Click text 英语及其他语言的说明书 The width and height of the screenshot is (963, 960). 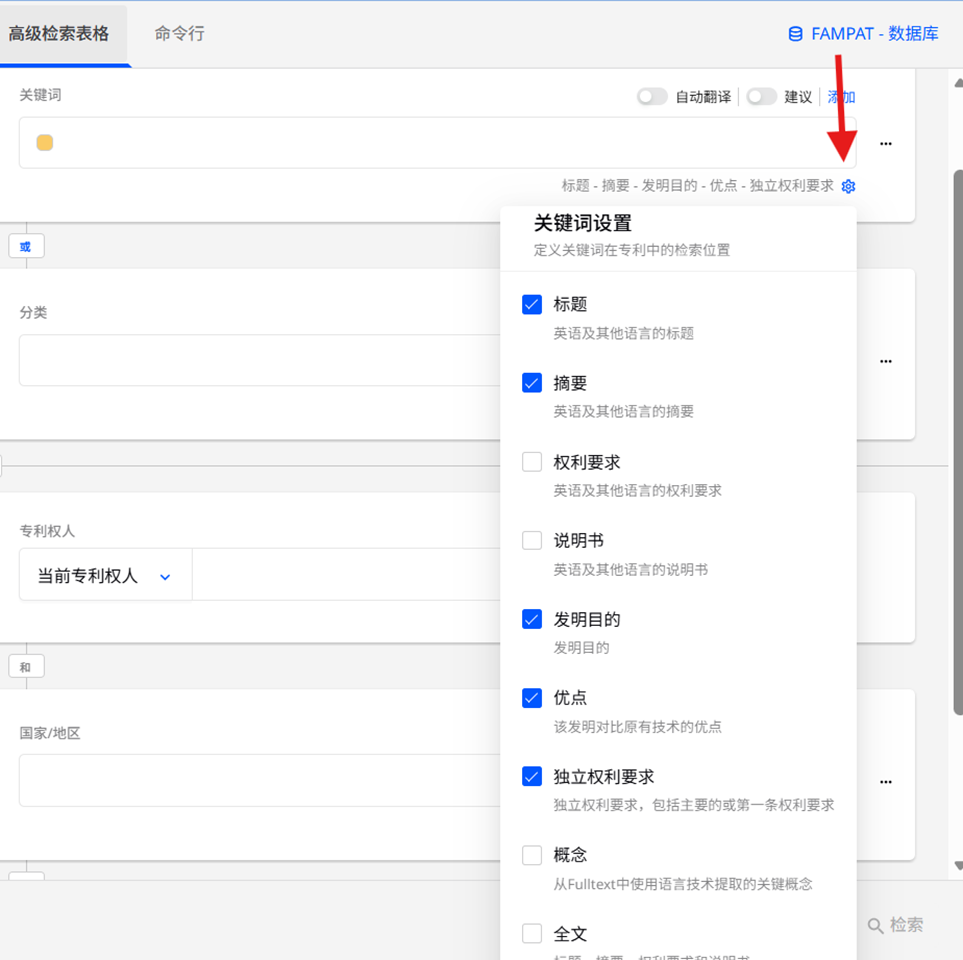(x=630, y=569)
